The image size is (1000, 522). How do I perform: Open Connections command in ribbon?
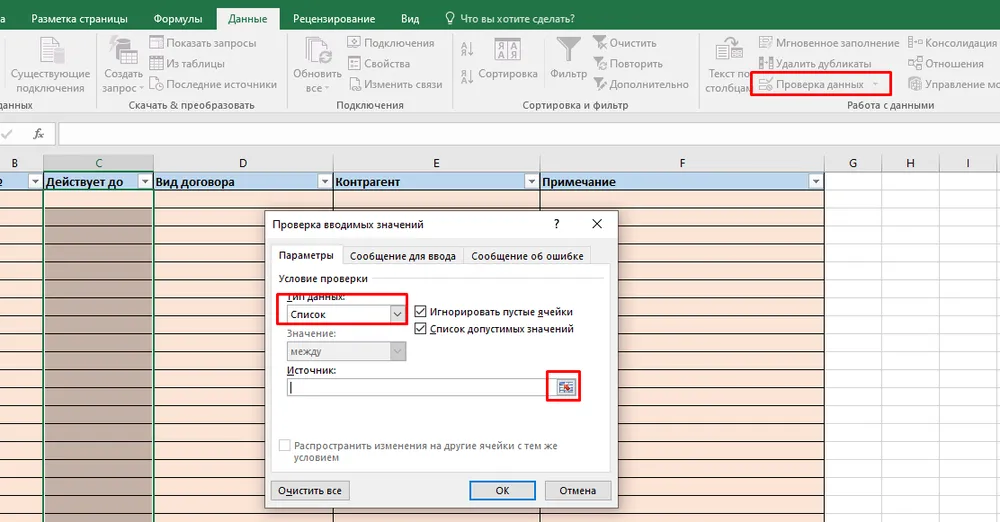point(391,43)
